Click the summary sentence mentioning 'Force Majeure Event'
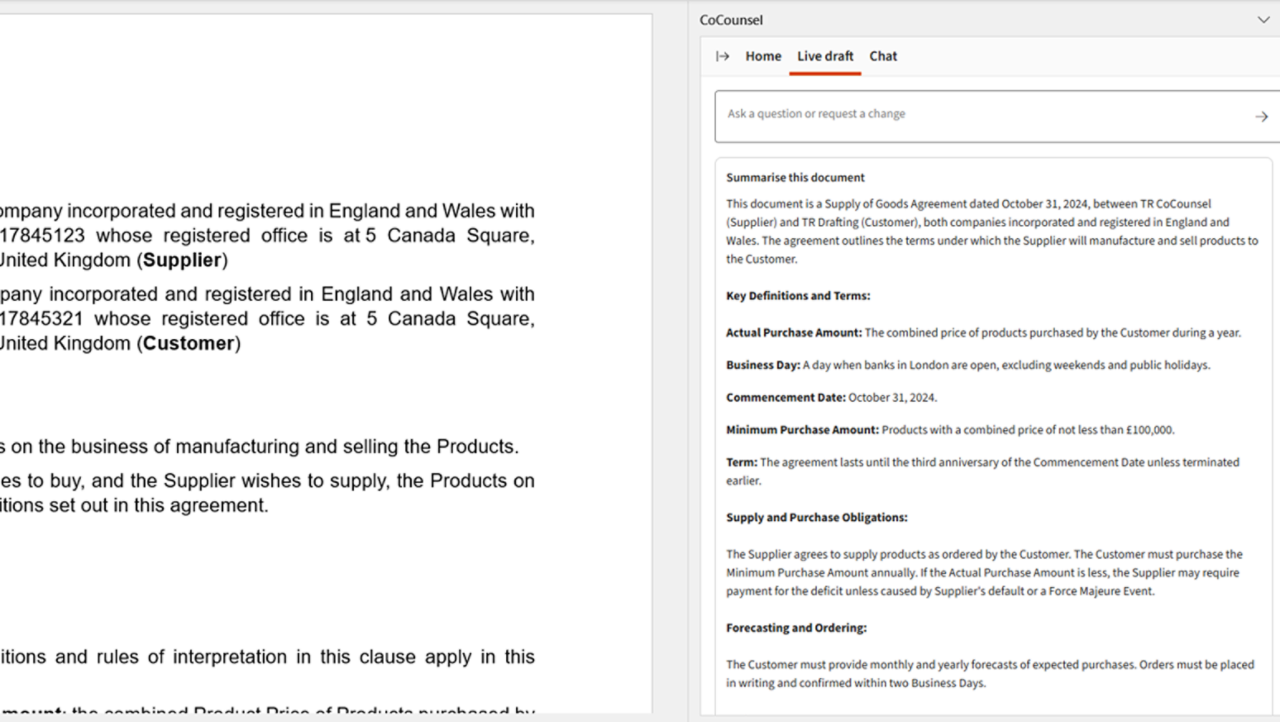 985,582
